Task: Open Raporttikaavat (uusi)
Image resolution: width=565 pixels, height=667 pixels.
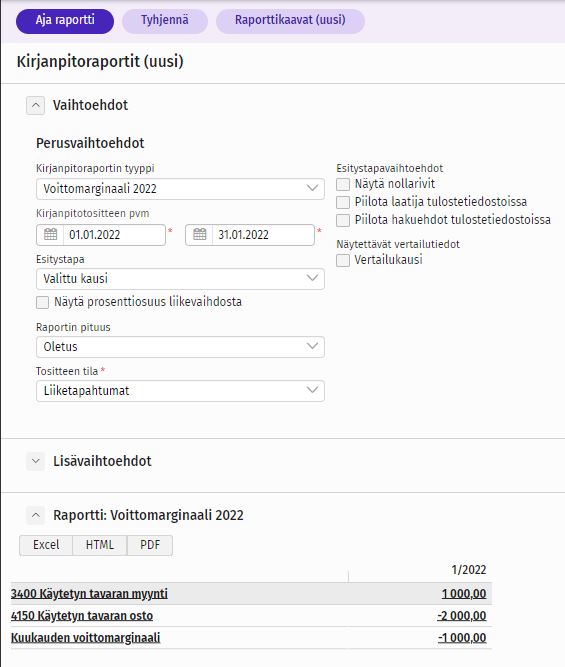Action: tap(290, 21)
